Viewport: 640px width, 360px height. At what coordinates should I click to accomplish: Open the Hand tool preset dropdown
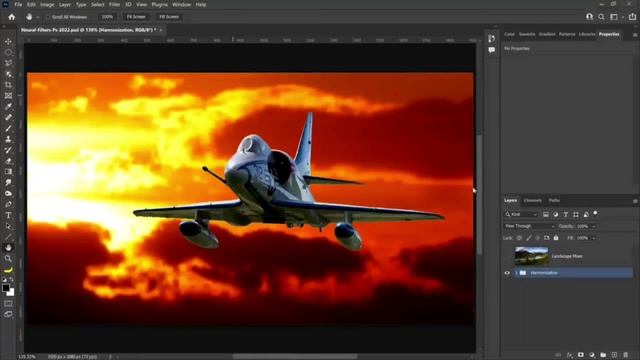pyautogui.click(x=38, y=17)
